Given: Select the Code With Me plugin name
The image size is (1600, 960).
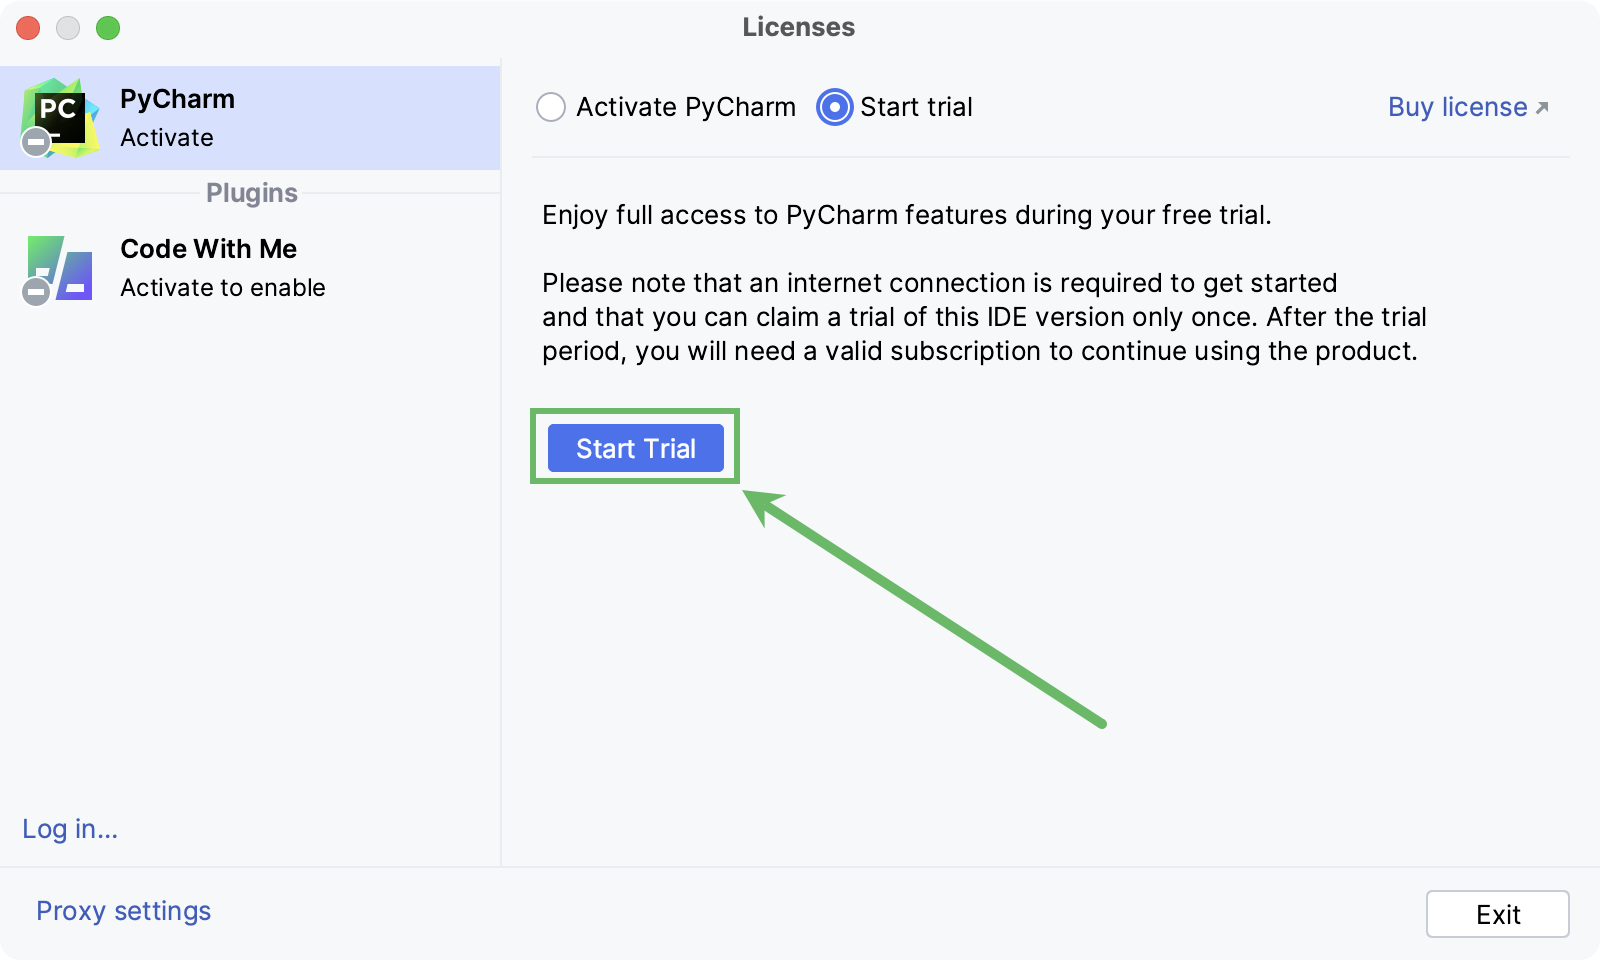Looking at the screenshot, I should pyautogui.click(x=208, y=249).
